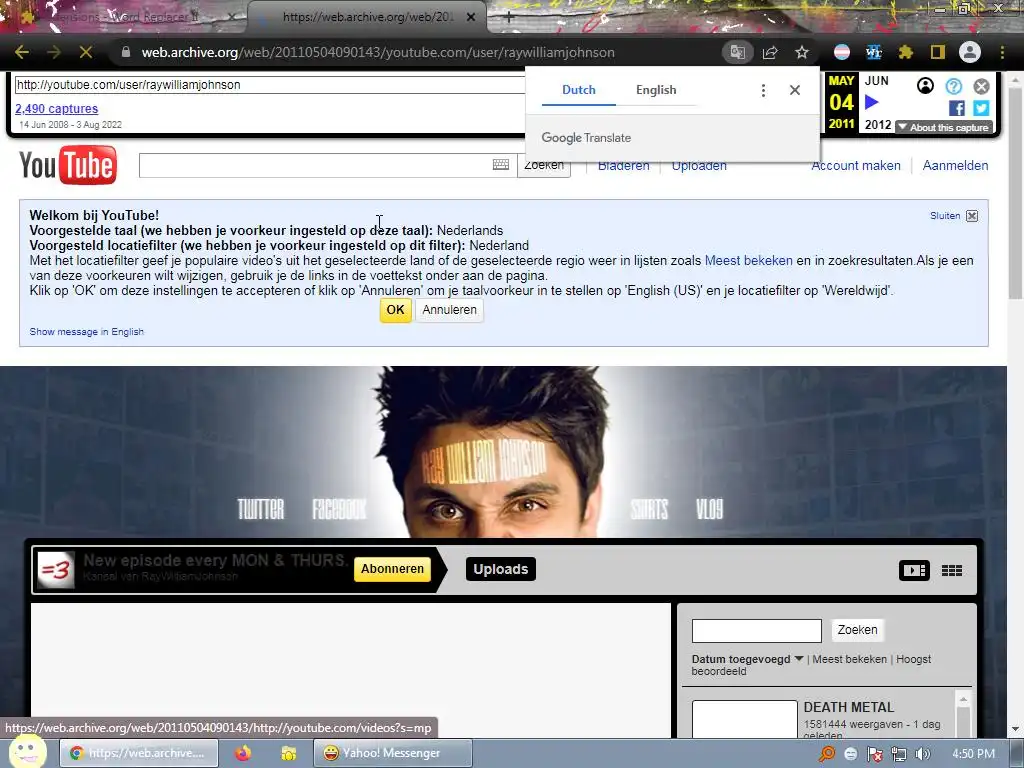The height and width of the screenshot is (768, 1024).
Task: Select Dutch in the Translate popup
Action: click(579, 90)
